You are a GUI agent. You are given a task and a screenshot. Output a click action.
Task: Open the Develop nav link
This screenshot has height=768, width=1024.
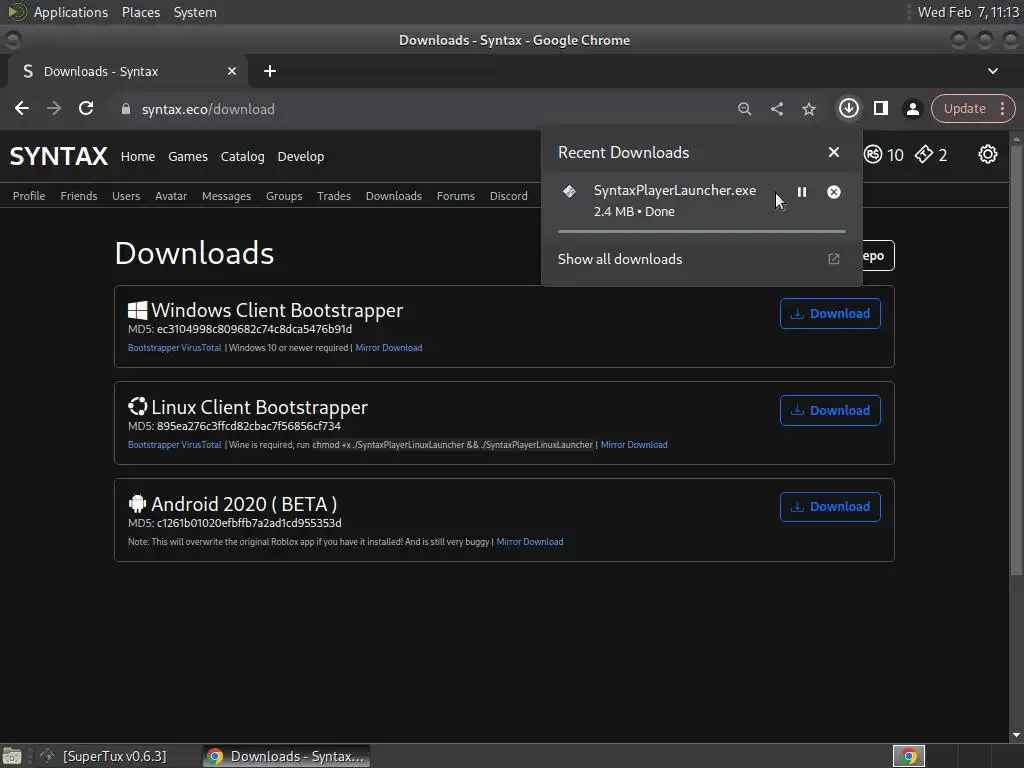[x=300, y=157]
